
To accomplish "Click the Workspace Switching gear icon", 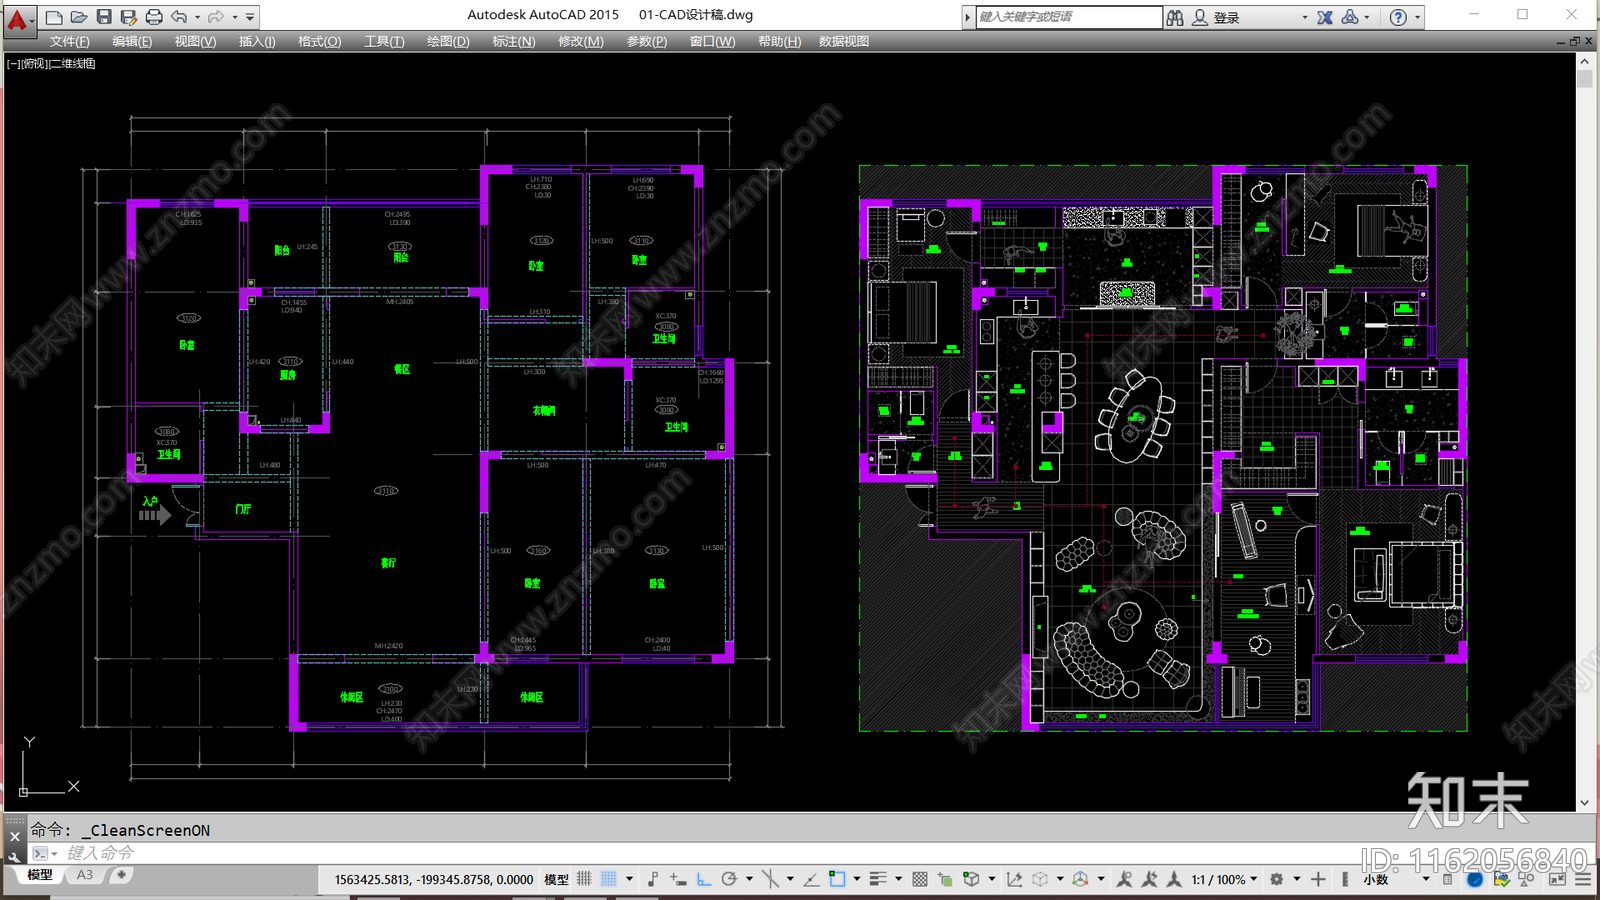I will (x=1276, y=880).
